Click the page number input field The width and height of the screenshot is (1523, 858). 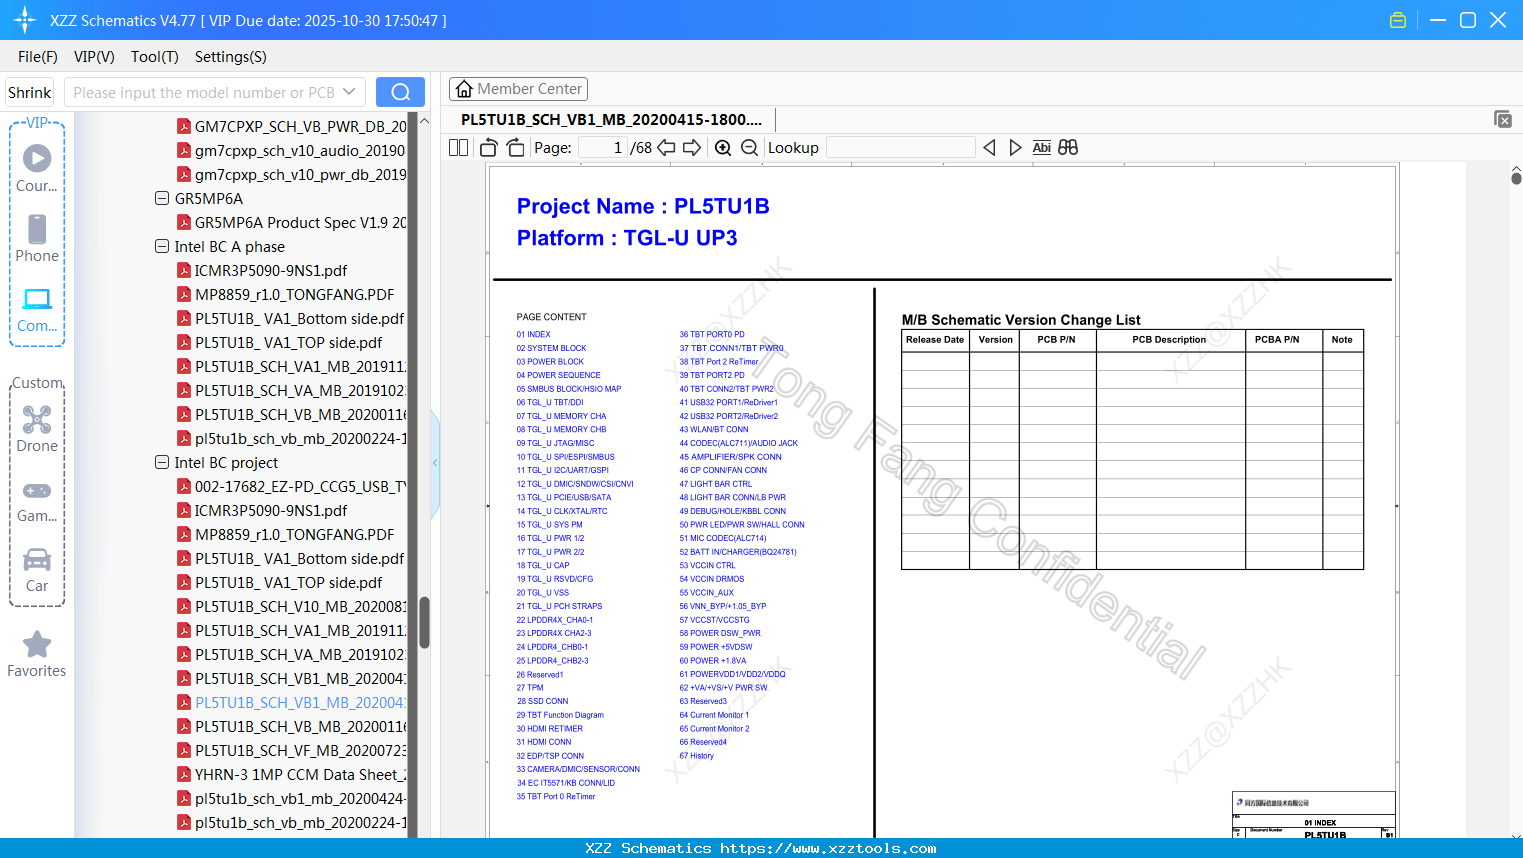pos(602,148)
